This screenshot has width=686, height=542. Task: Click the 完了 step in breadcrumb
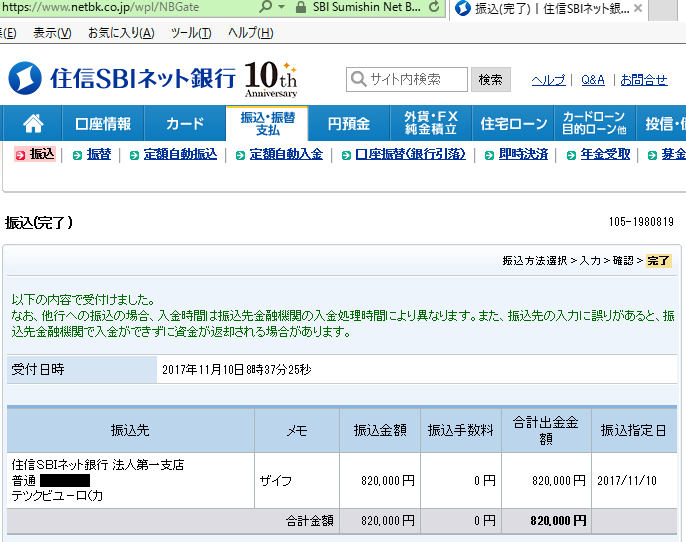658,261
